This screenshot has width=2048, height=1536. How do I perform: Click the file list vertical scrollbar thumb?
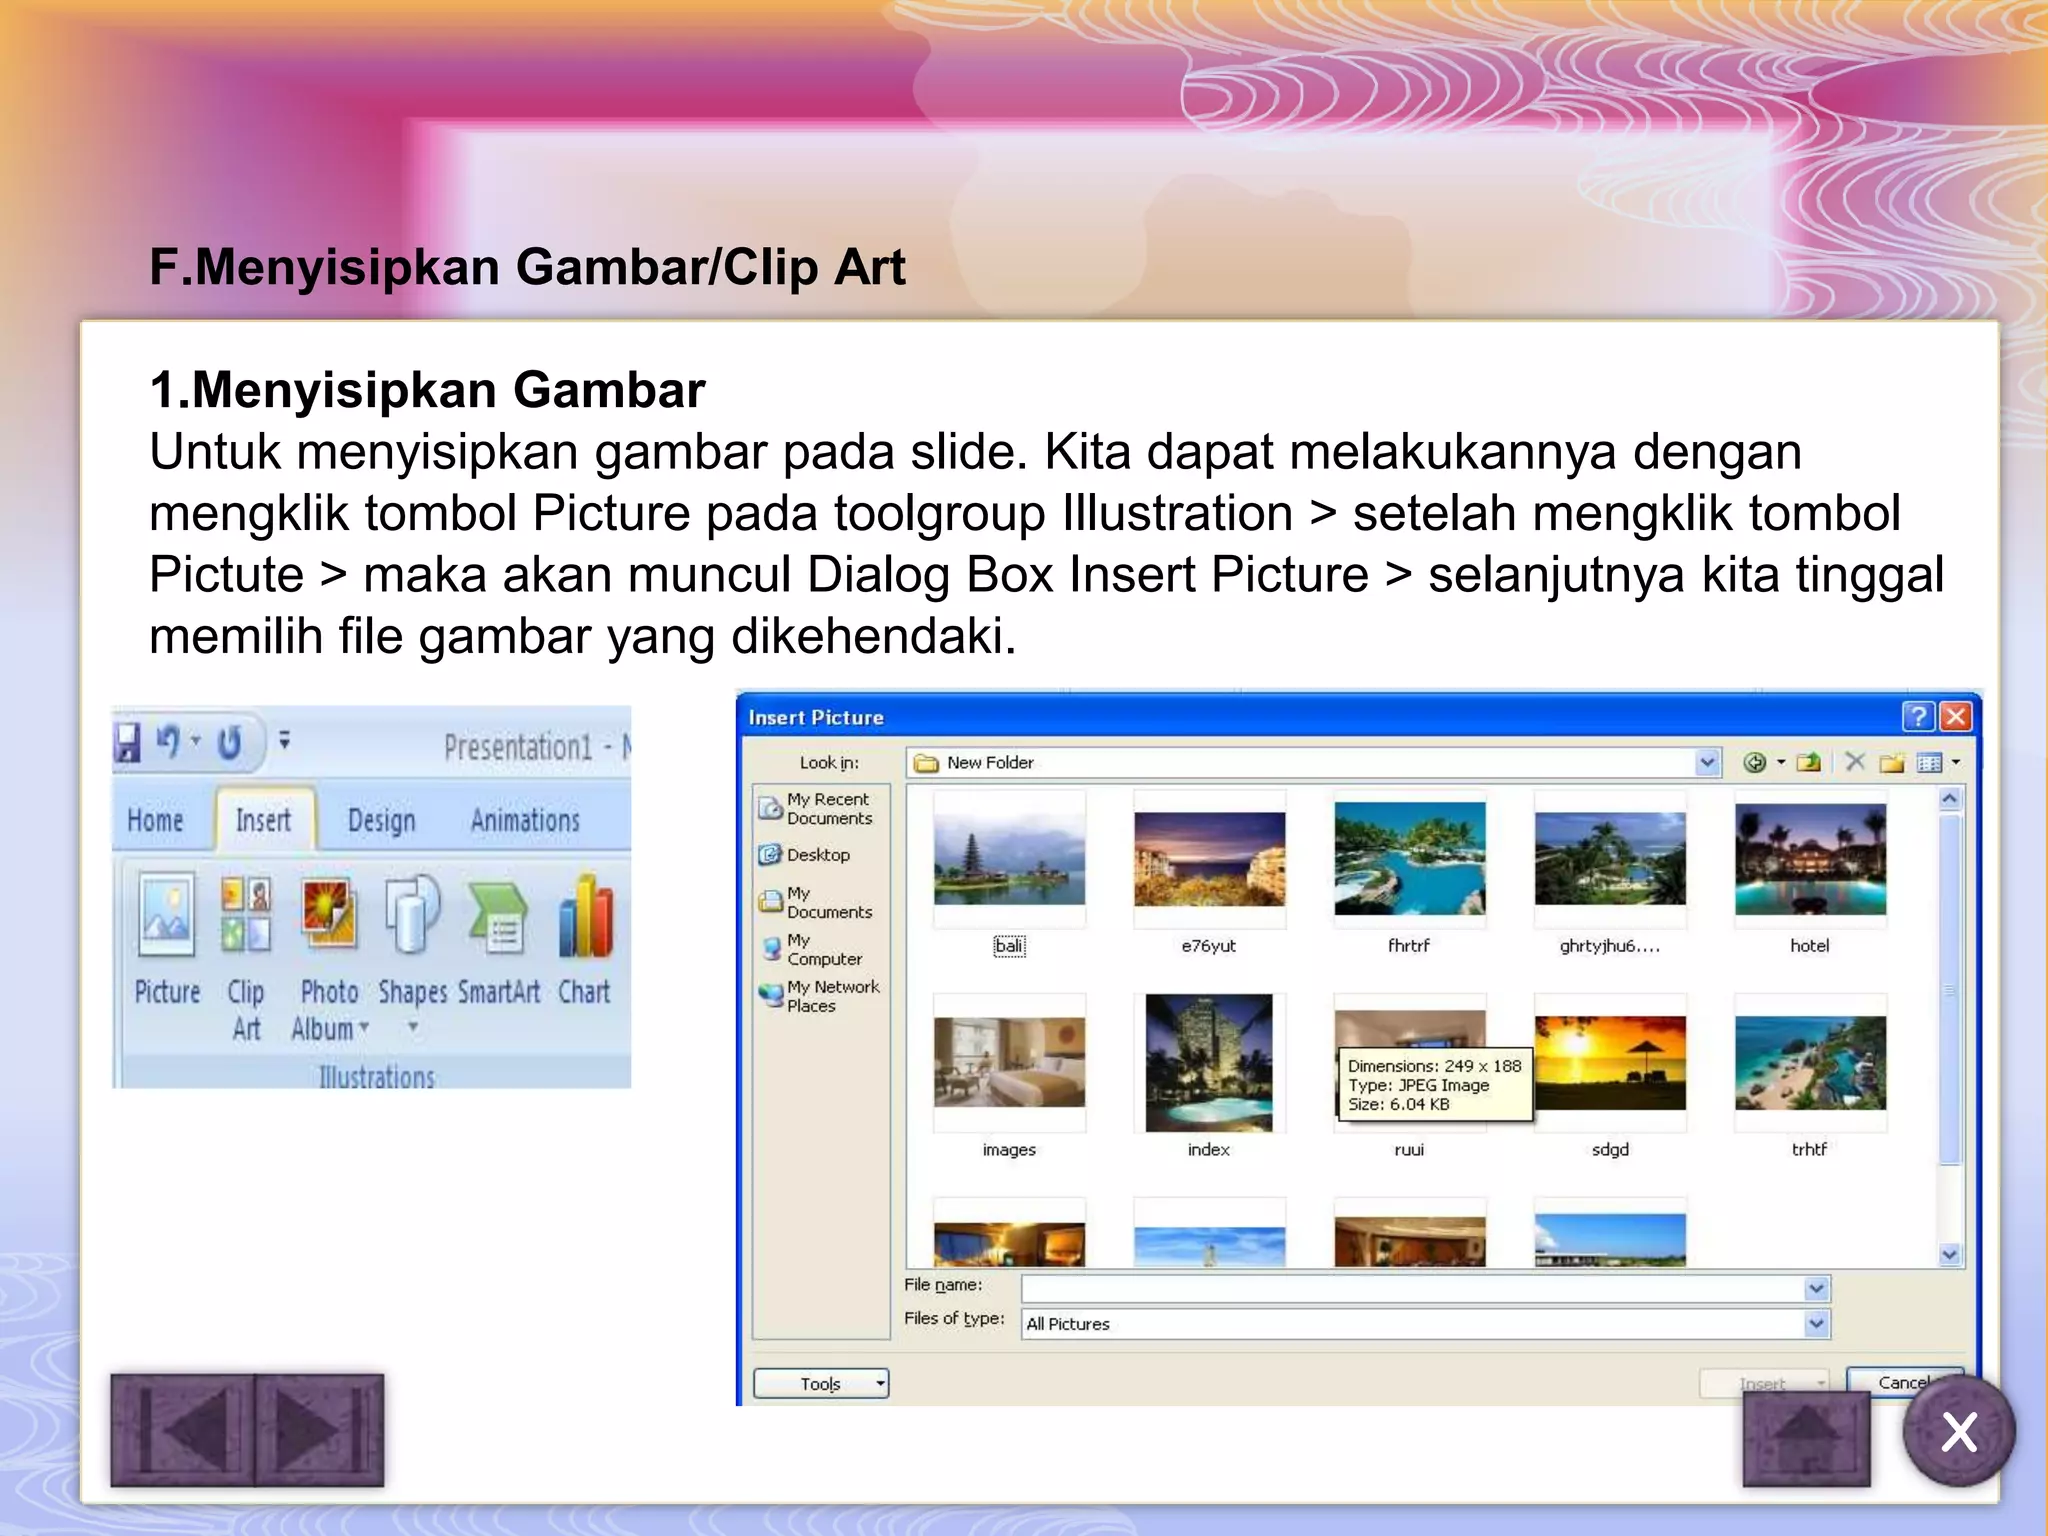coord(1949,988)
